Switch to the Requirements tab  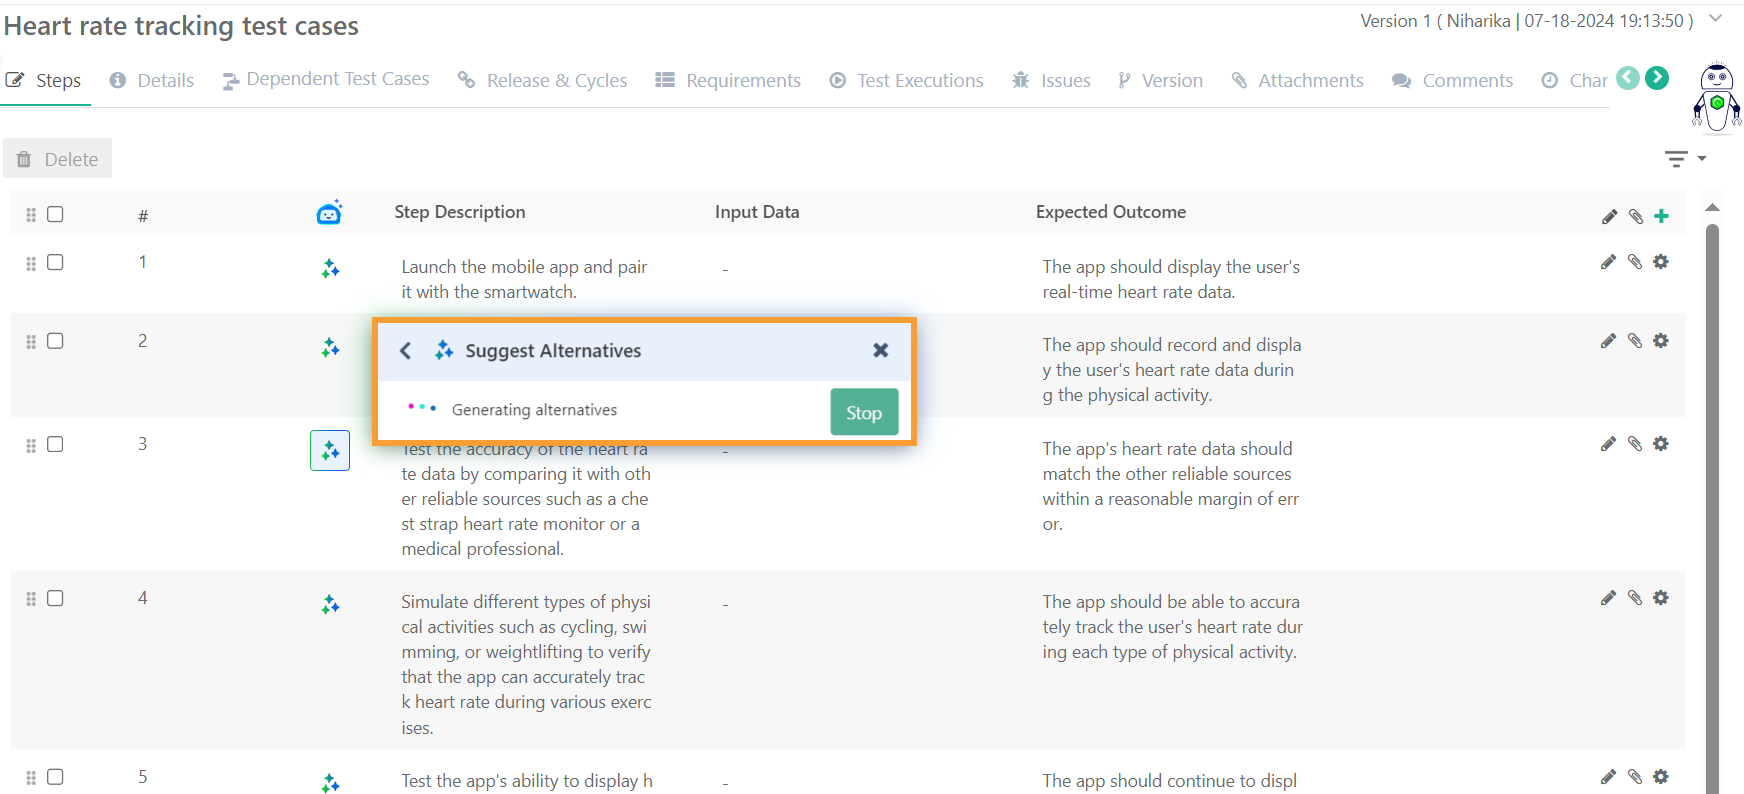point(728,81)
